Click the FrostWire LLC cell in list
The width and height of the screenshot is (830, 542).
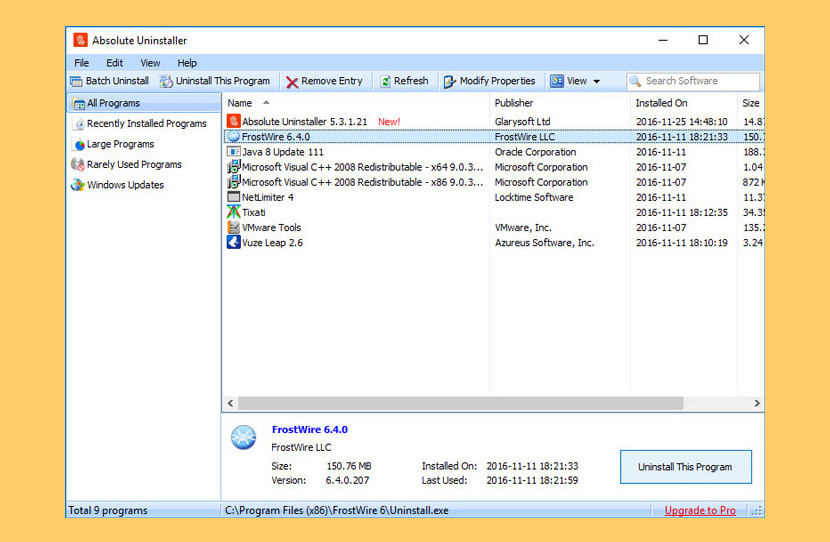(525, 137)
